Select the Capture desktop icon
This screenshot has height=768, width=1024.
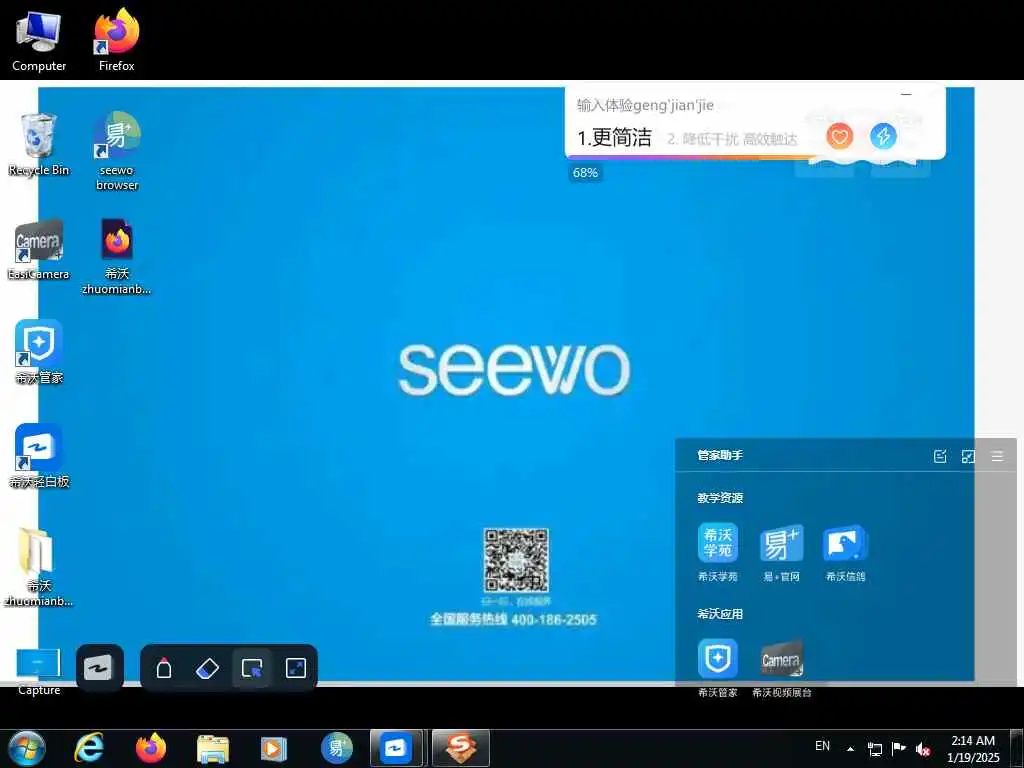pos(39,671)
